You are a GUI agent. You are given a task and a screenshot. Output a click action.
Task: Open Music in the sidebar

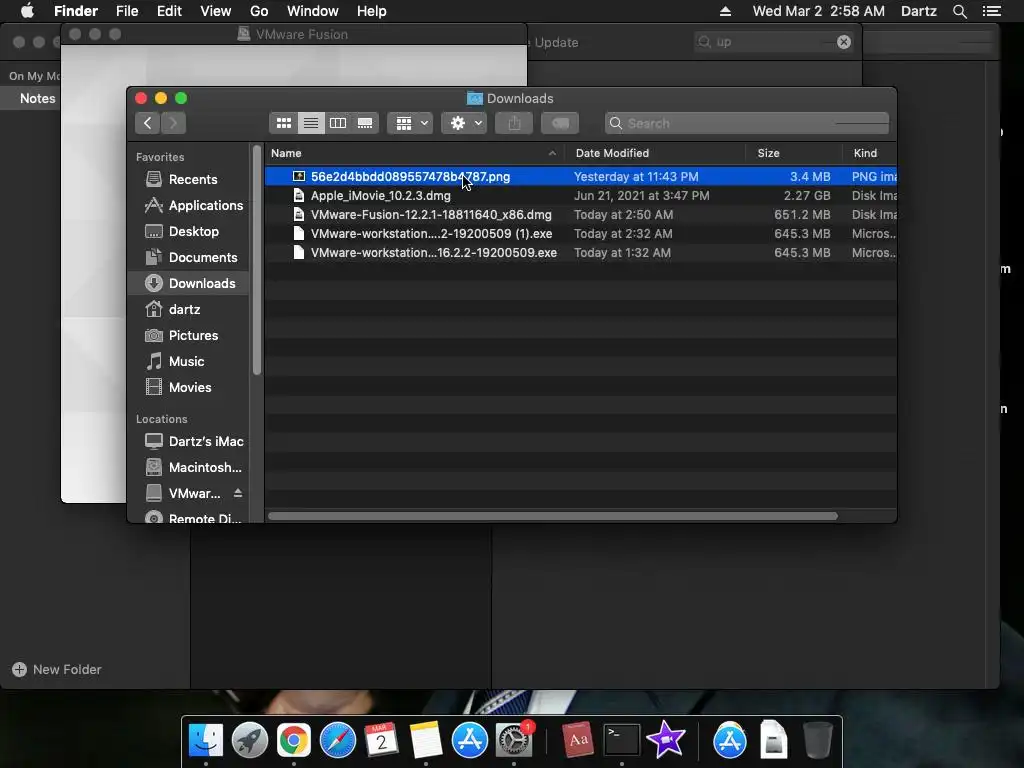(x=189, y=361)
